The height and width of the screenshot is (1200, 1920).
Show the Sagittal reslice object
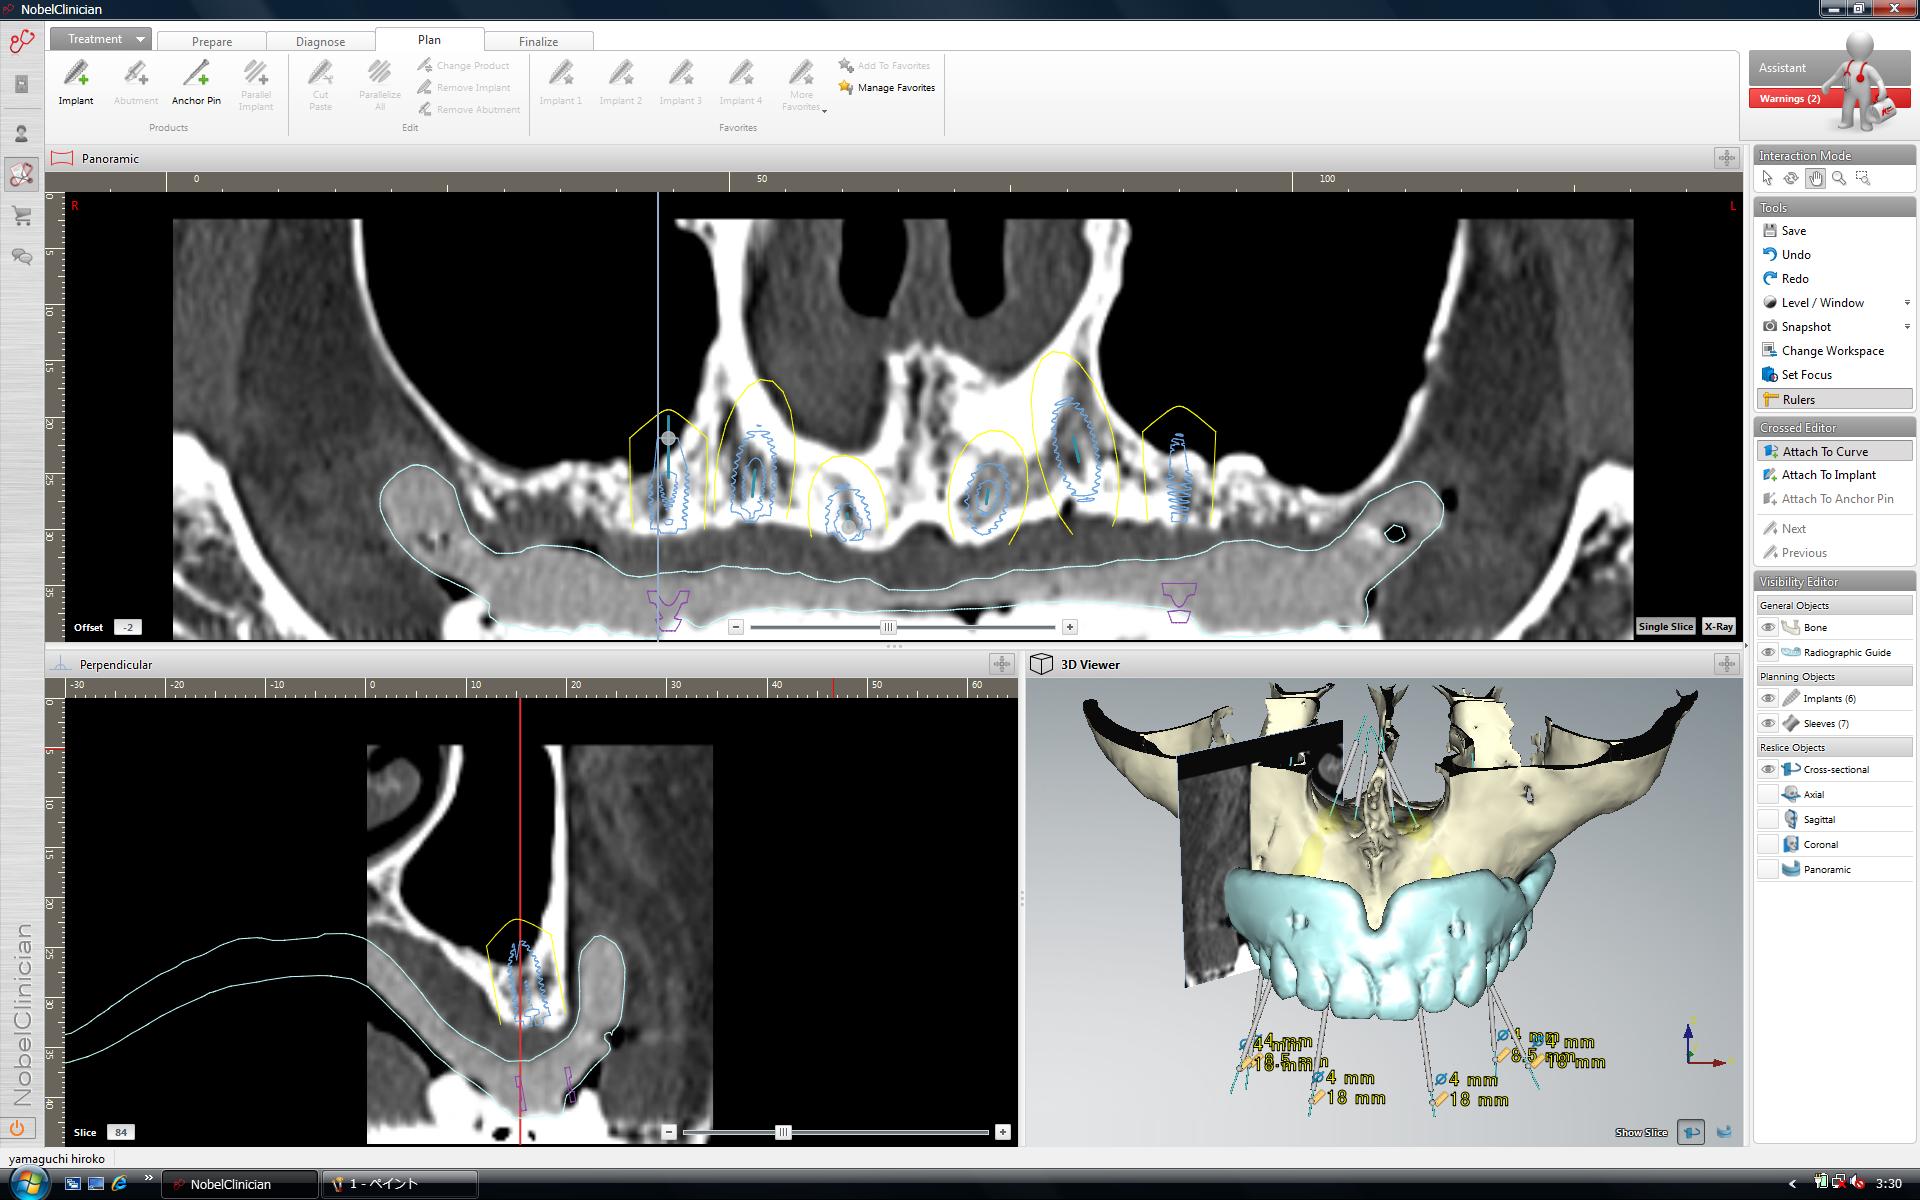point(1768,819)
